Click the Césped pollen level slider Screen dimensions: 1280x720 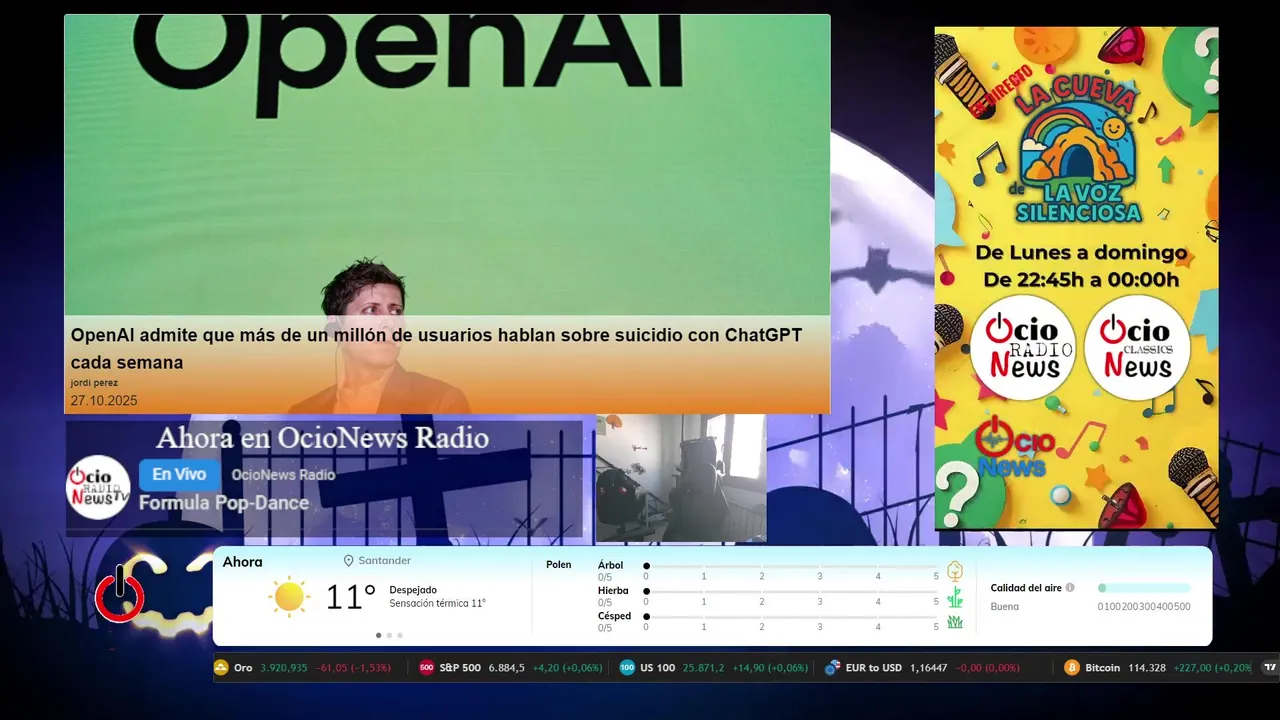[x=791, y=616]
